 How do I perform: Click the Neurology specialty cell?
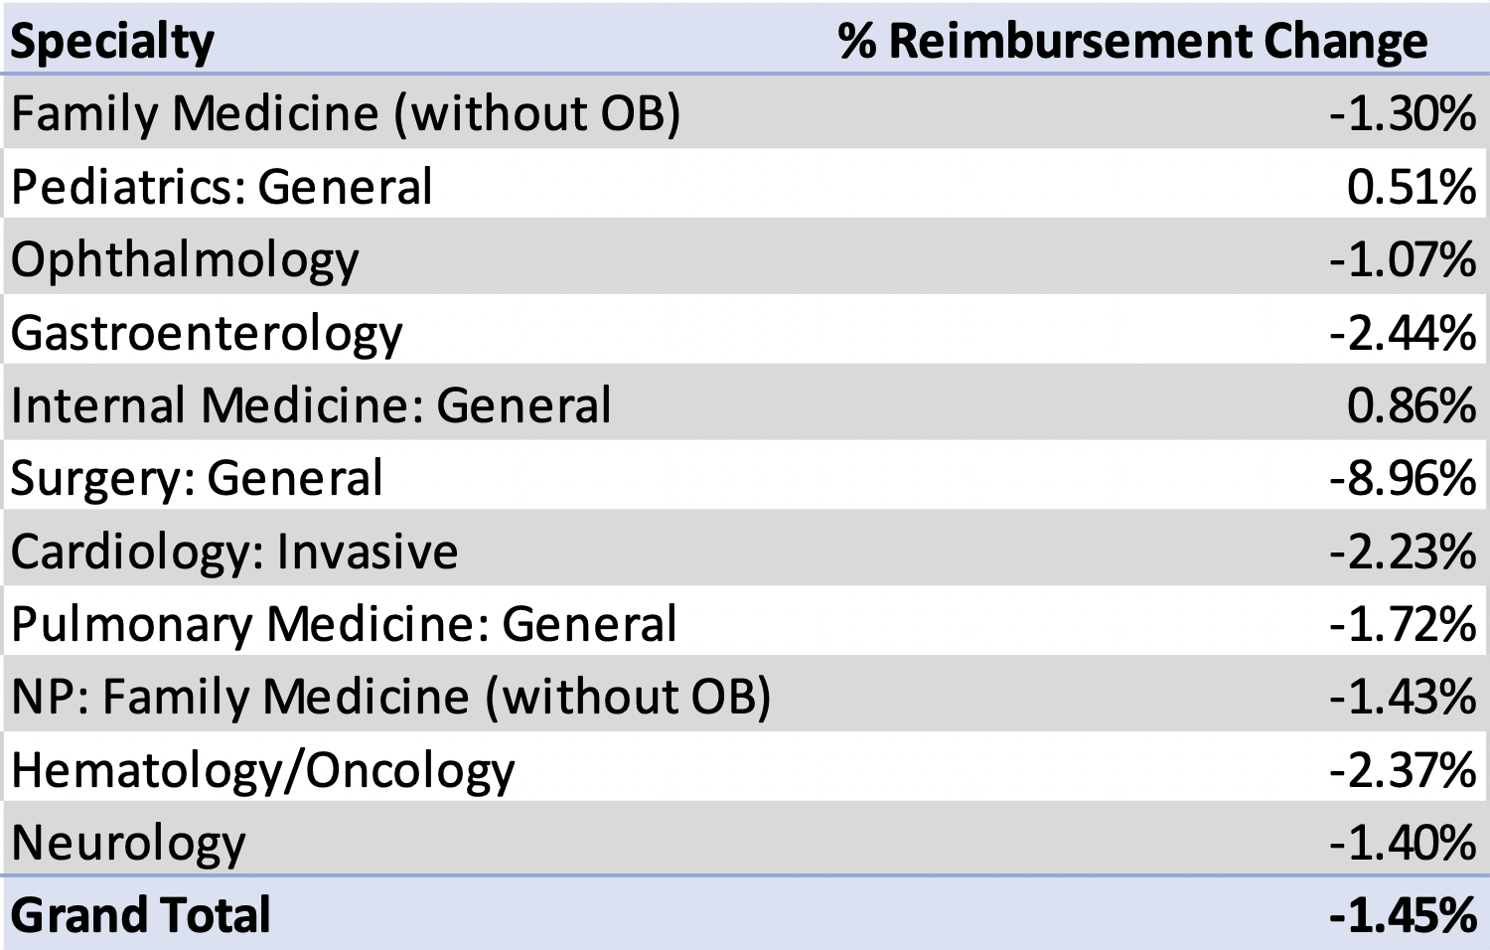click(x=128, y=843)
